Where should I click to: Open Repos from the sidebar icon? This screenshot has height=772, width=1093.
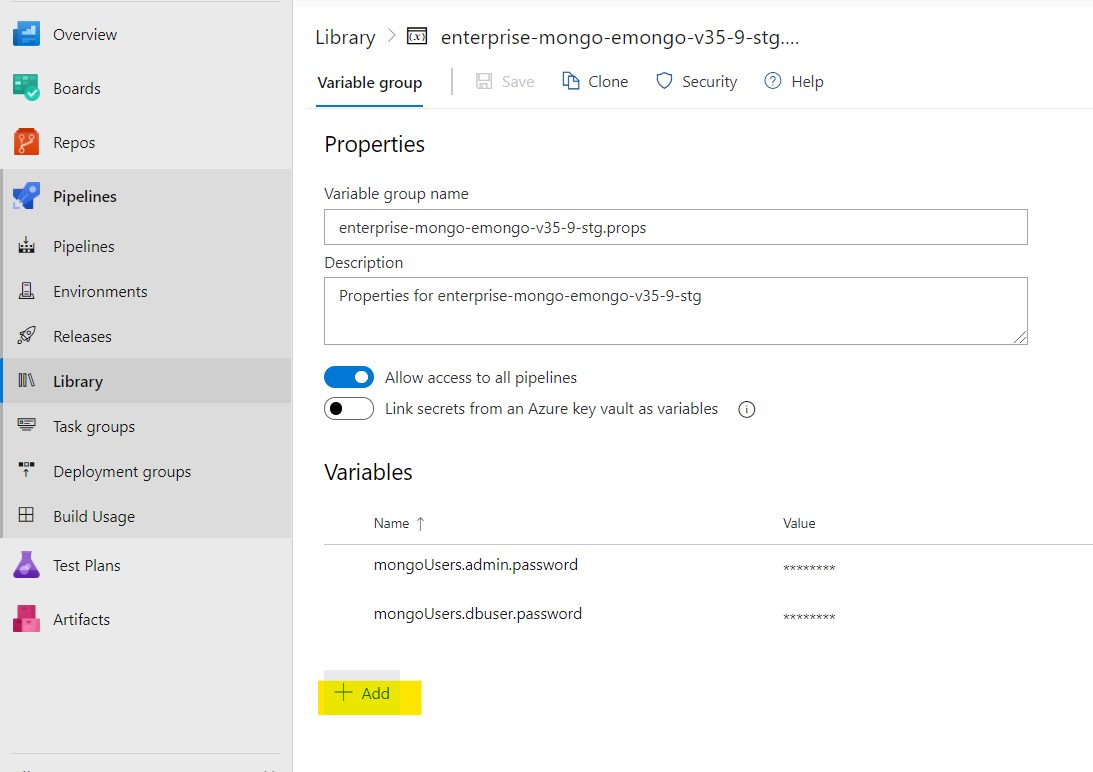click(26, 142)
